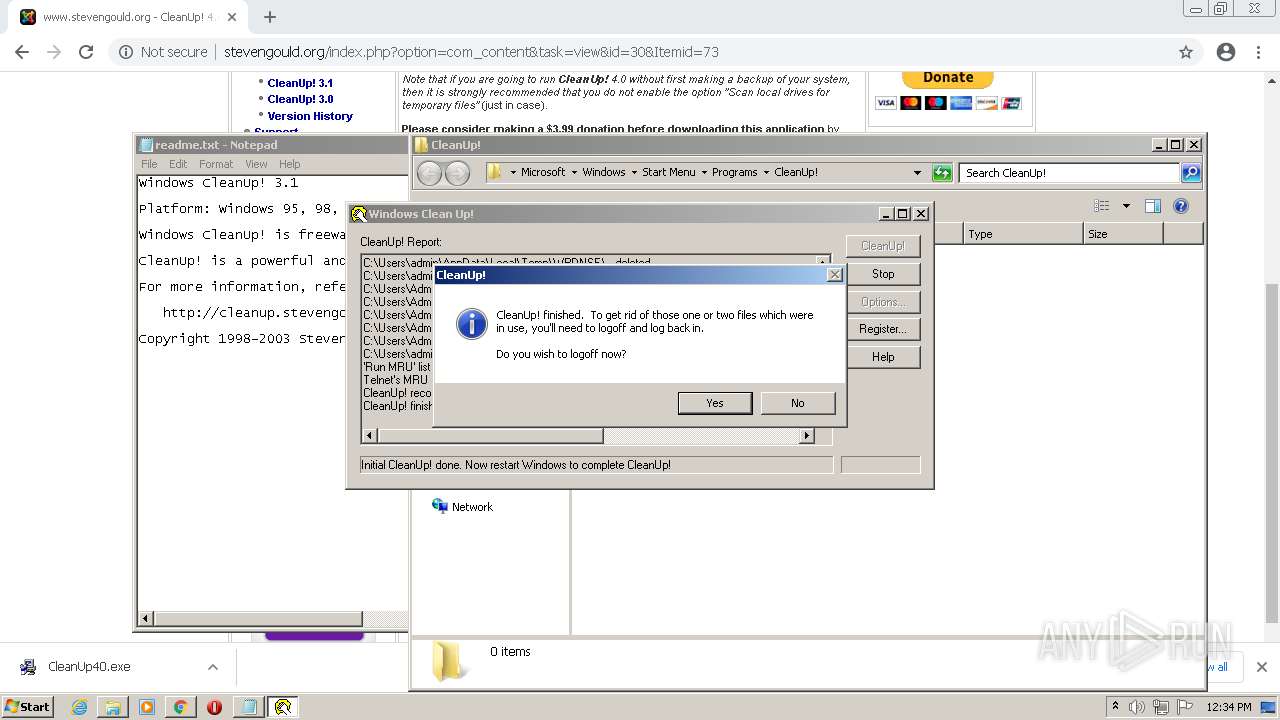Click the Size column header
This screenshot has width=1280, height=720.
[x=1123, y=234]
